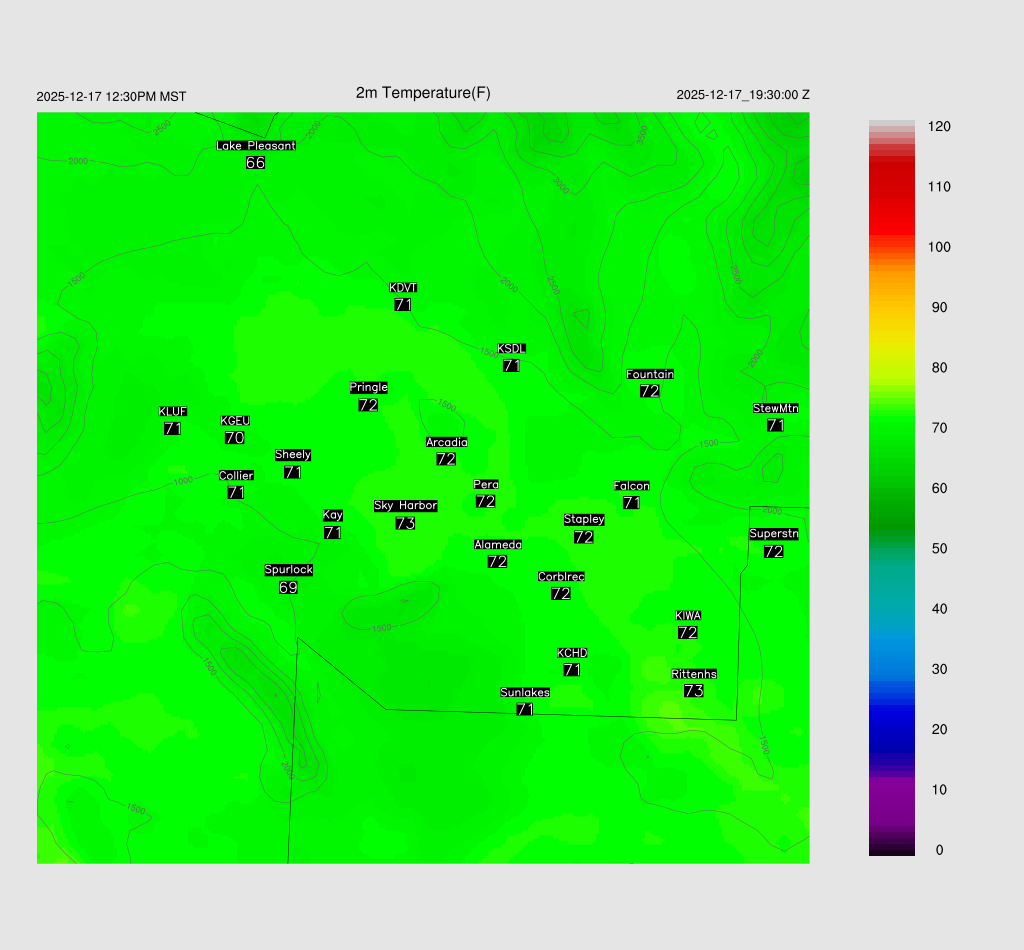The image size is (1024, 950).
Task: Click the Fountain station label
Action: pos(650,374)
